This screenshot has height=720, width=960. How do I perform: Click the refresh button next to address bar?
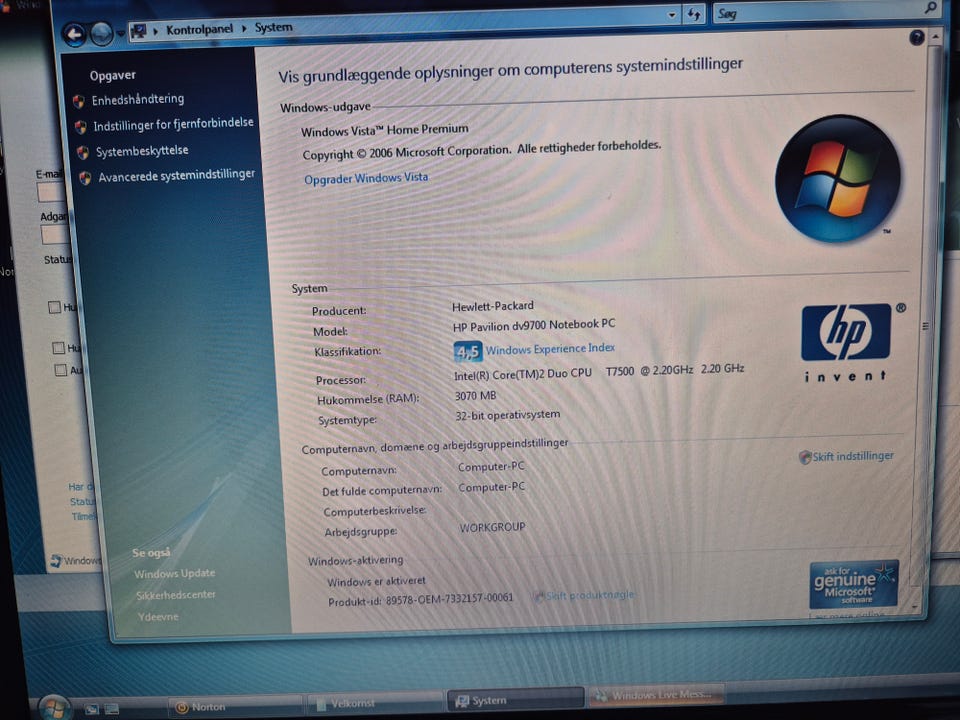[693, 14]
